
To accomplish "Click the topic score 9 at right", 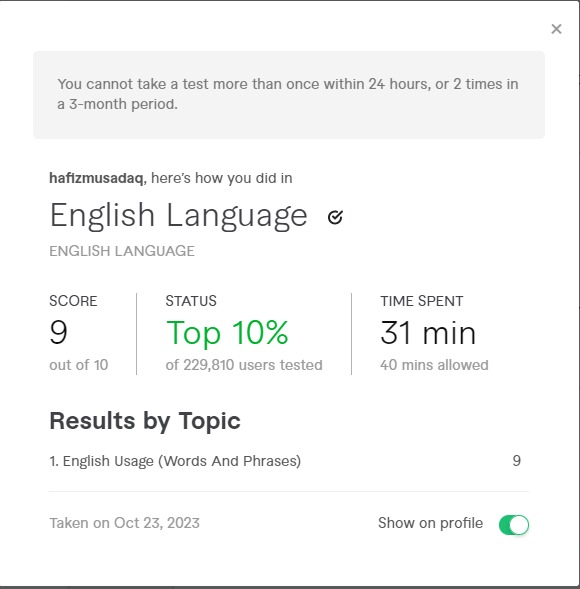I will [517, 461].
